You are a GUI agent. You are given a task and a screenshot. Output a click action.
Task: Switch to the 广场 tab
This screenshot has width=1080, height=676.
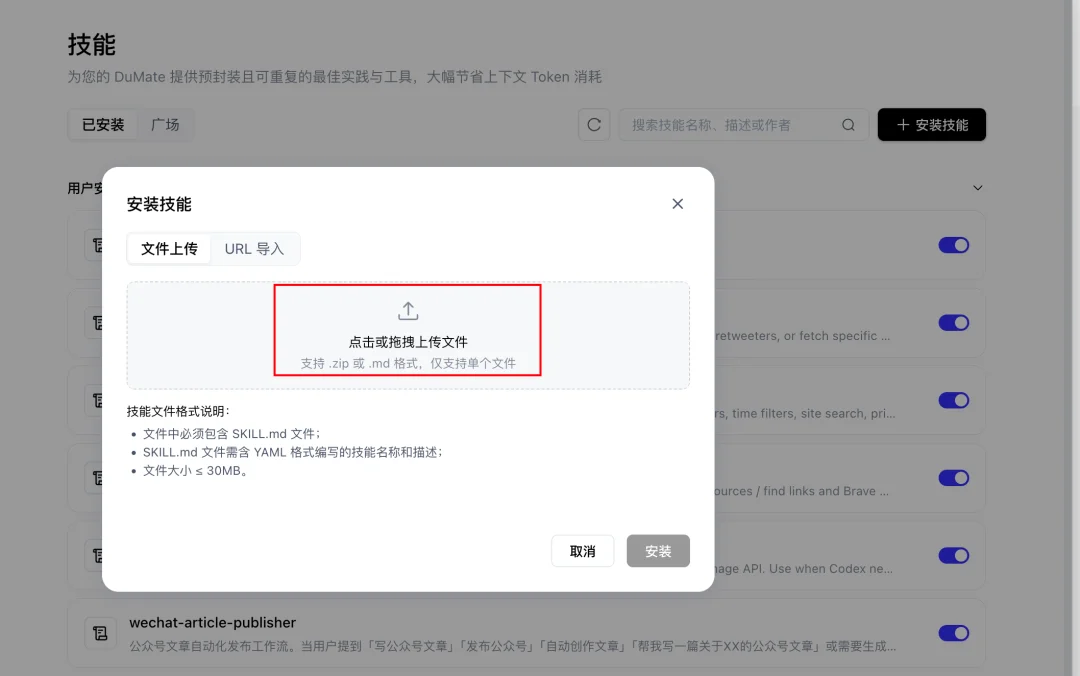tap(166, 124)
